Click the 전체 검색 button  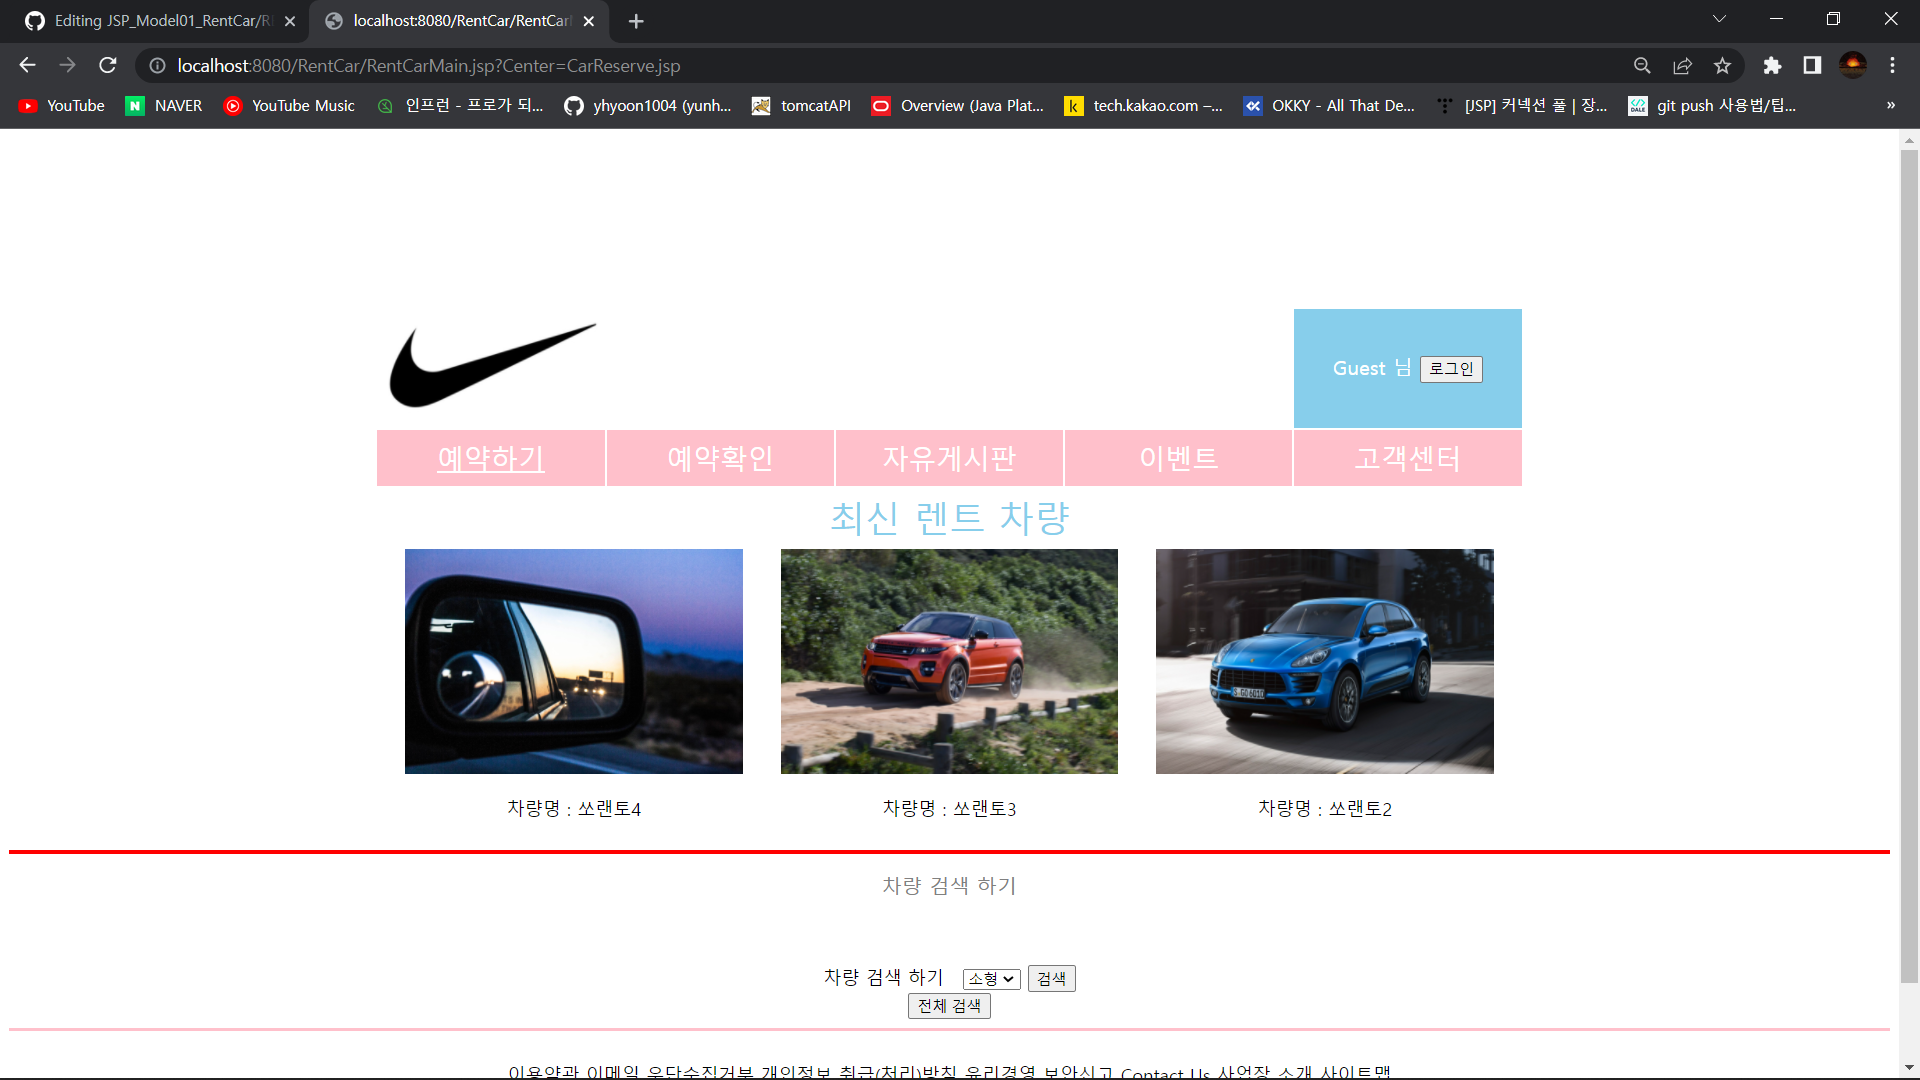(948, 1006)
